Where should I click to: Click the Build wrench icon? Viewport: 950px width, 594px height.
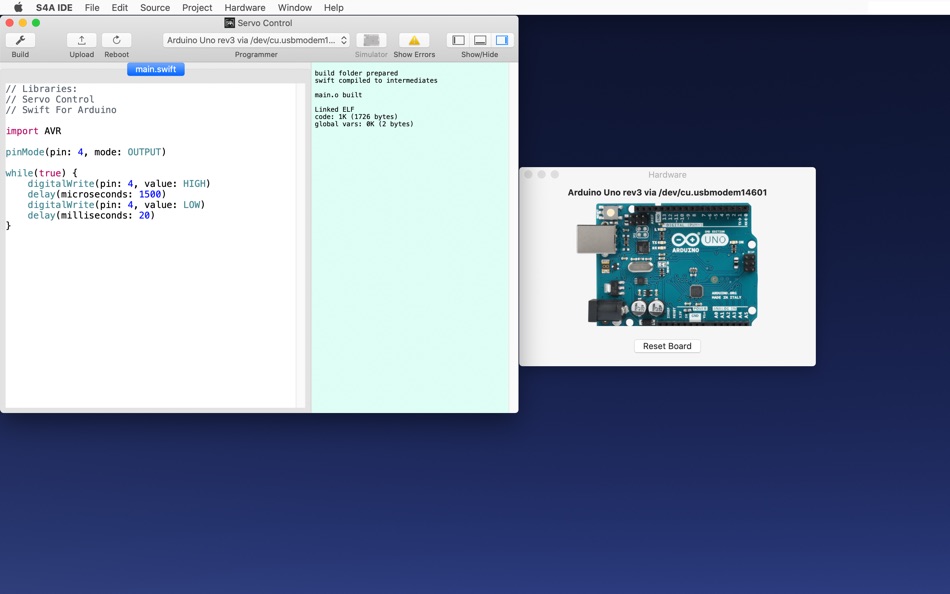click(x=20, y=40)
